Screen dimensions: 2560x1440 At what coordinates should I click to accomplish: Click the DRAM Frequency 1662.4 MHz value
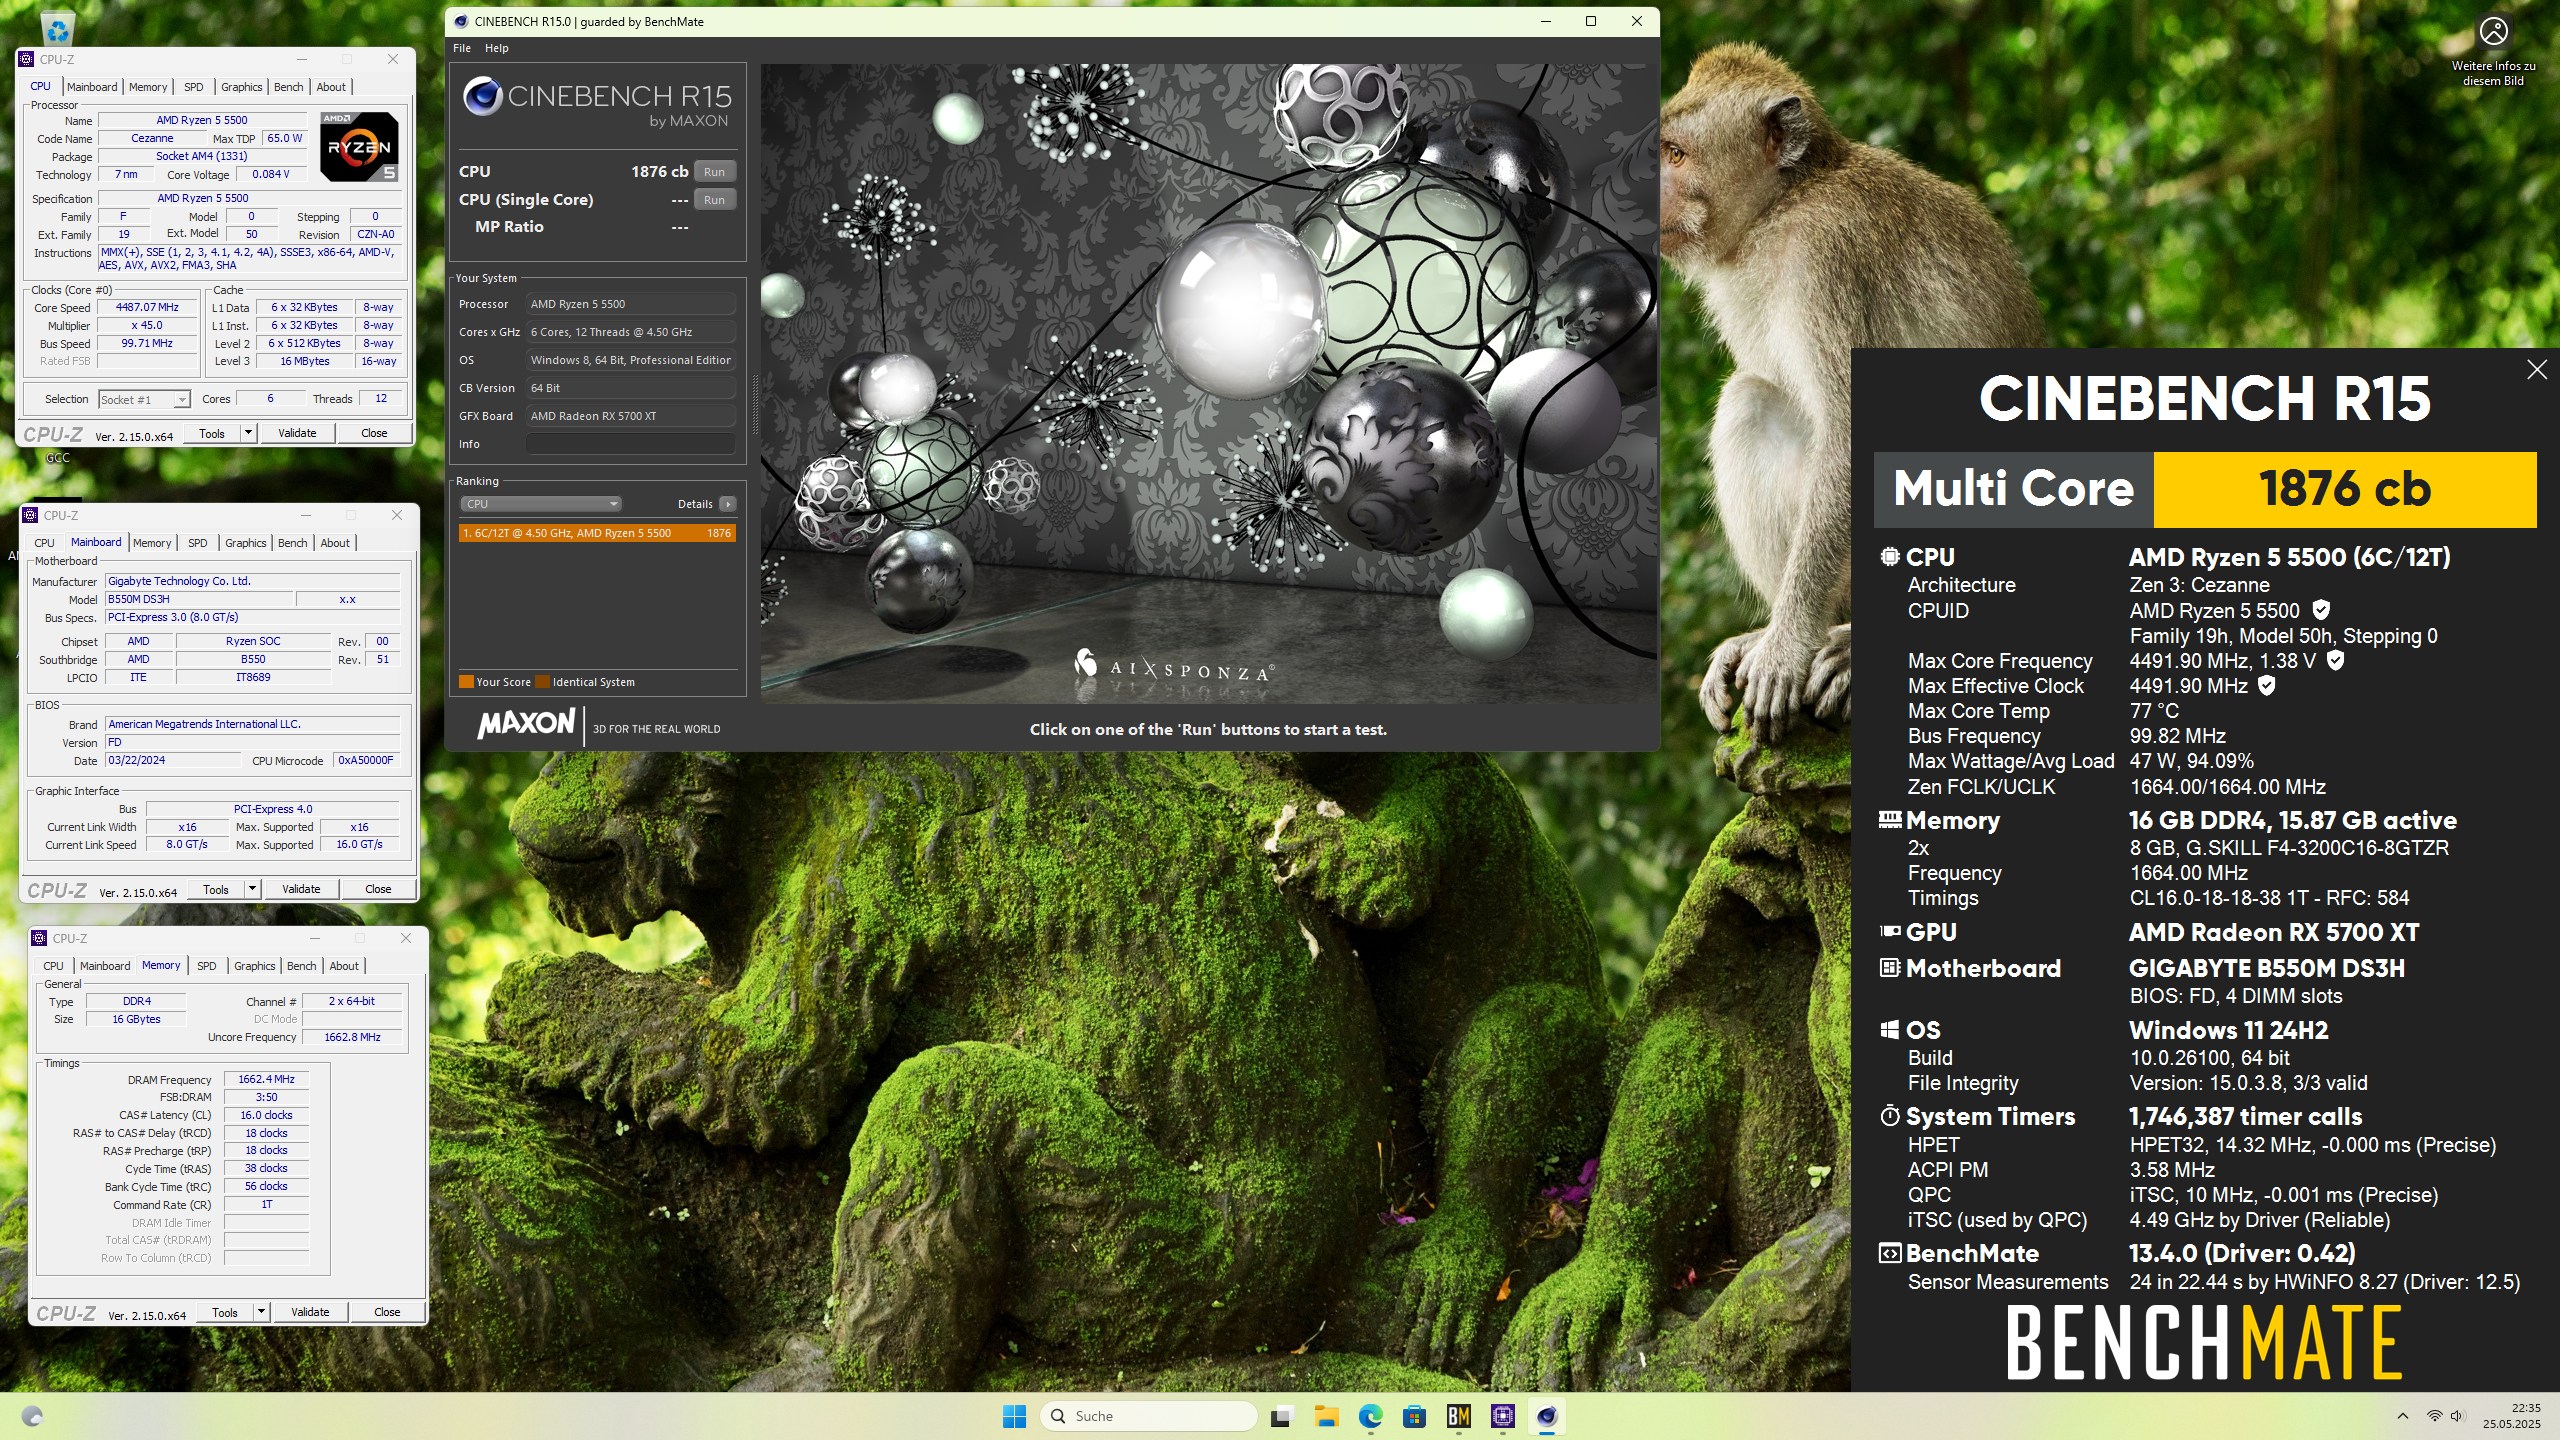pos(266,1079)
